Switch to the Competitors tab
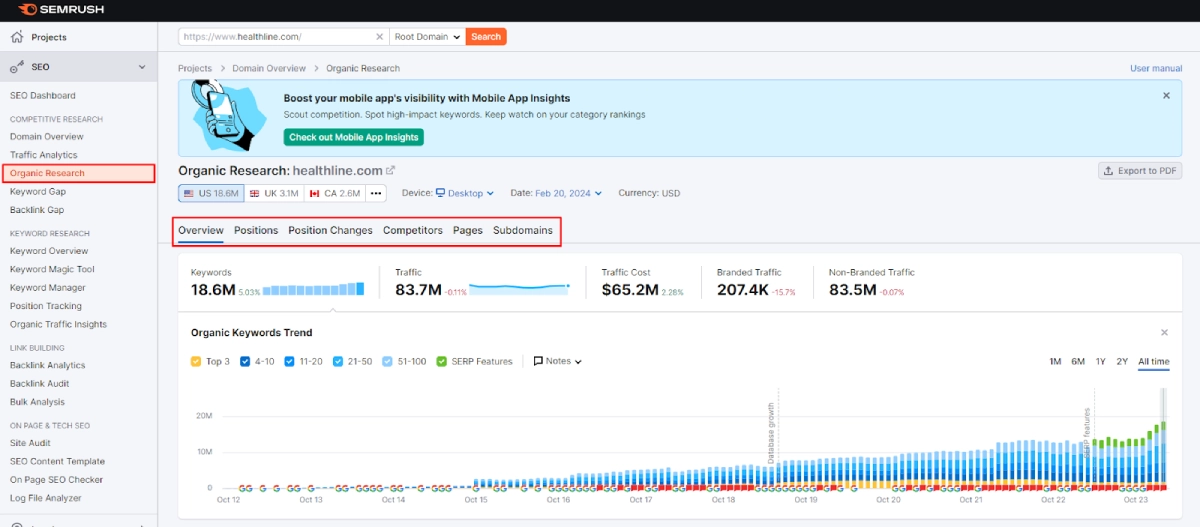 [413, 230]
